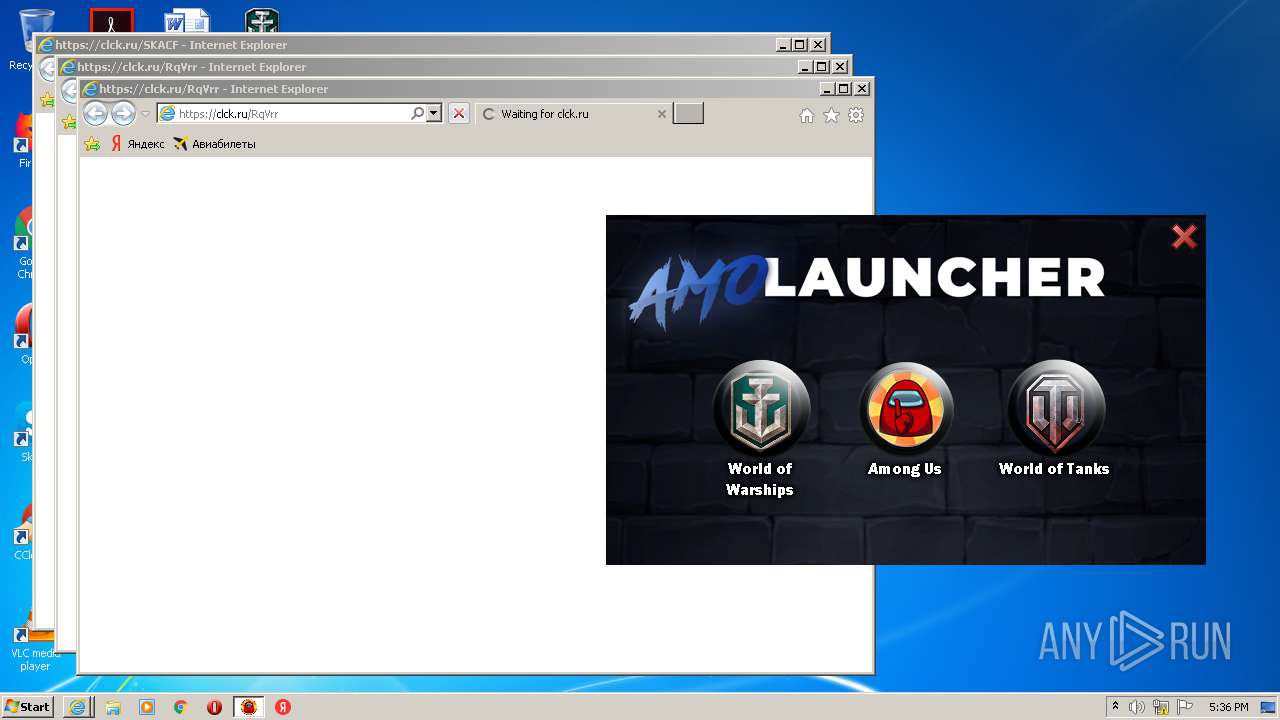Go forward in the front Internet Explorer window
This screenshot has width=1280, height=720.
[x=123, y=113]
